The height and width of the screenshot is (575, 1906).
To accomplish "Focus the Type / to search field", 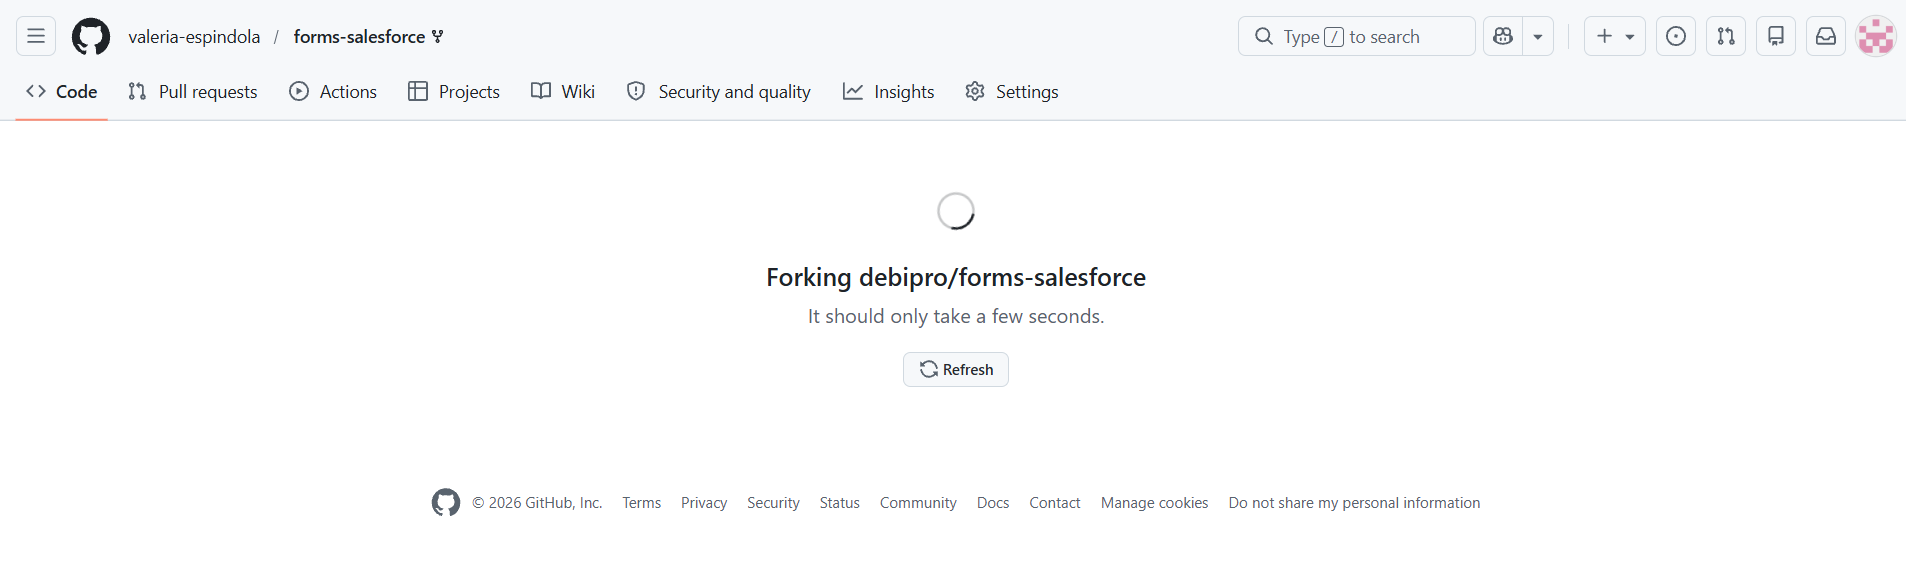I will point(1357,36).
